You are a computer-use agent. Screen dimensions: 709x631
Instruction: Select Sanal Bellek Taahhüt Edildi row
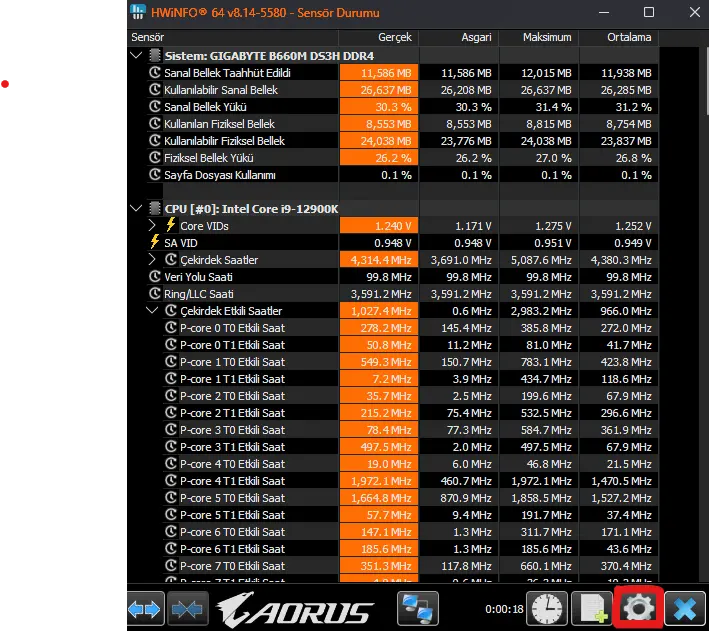coord(402,73)
